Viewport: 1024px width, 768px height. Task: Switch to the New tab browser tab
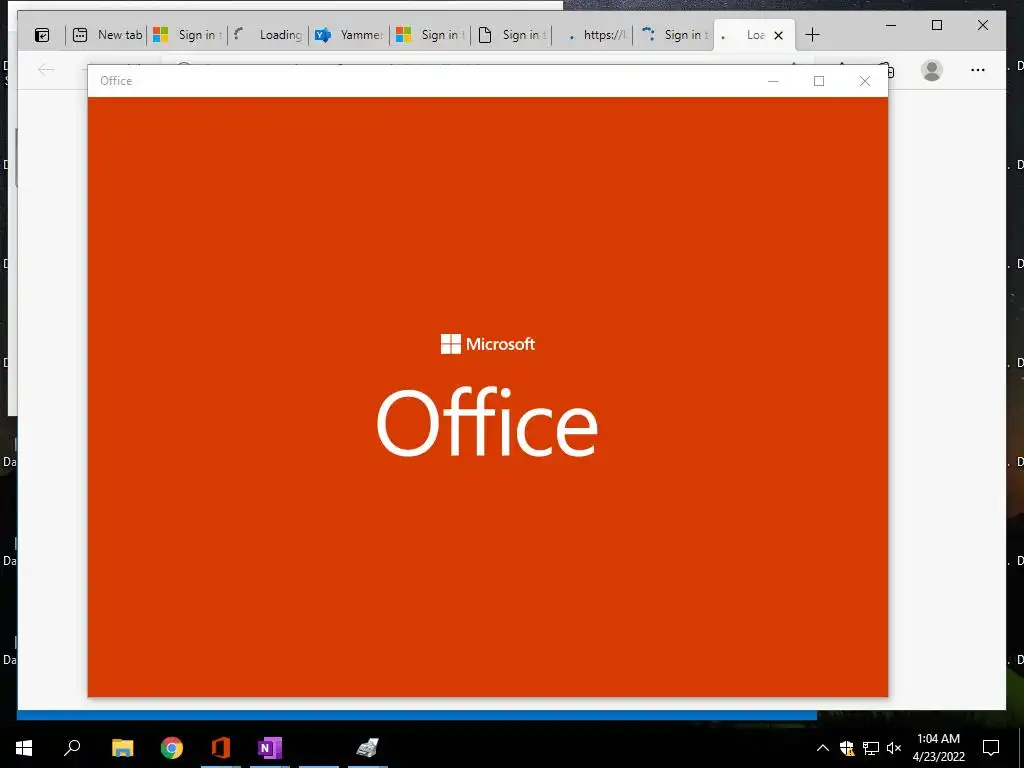107,35
